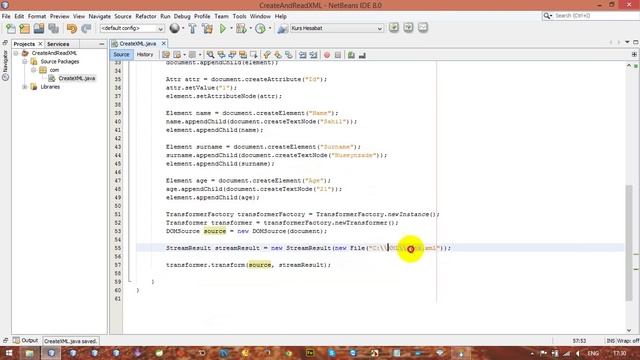Open the Refactor menu
Viewport: 640px width, 360px height.
pyautogui.click(x=146, y=16)
